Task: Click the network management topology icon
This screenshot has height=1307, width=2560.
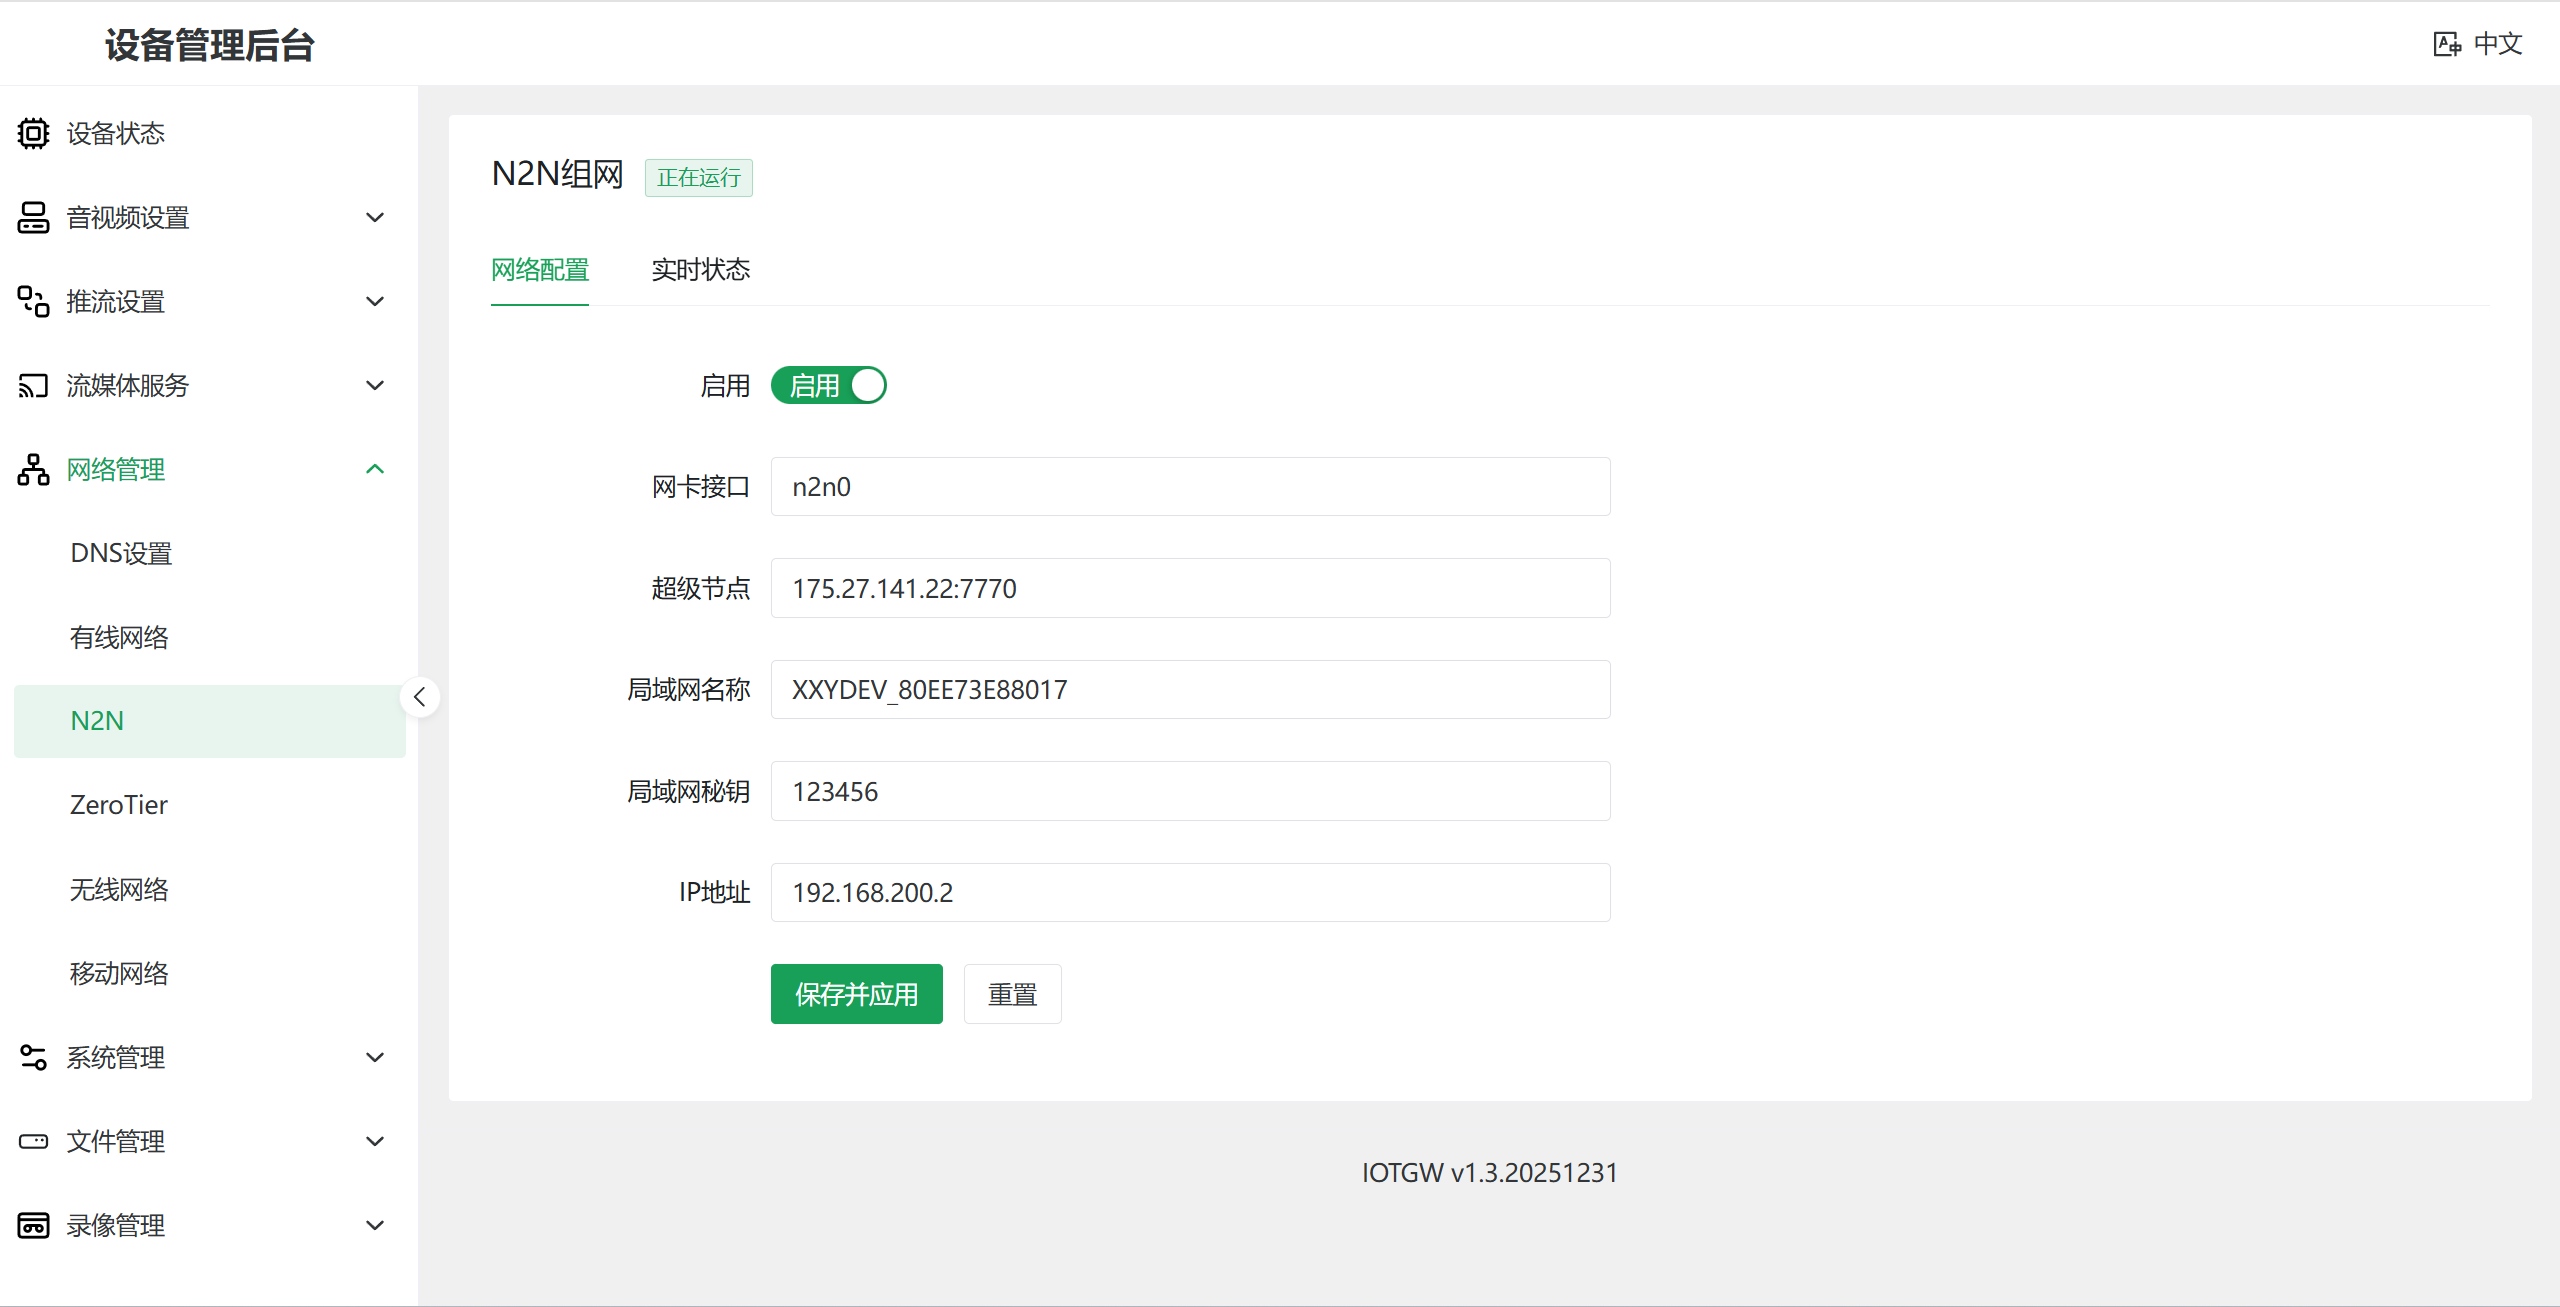Action: 33,469
